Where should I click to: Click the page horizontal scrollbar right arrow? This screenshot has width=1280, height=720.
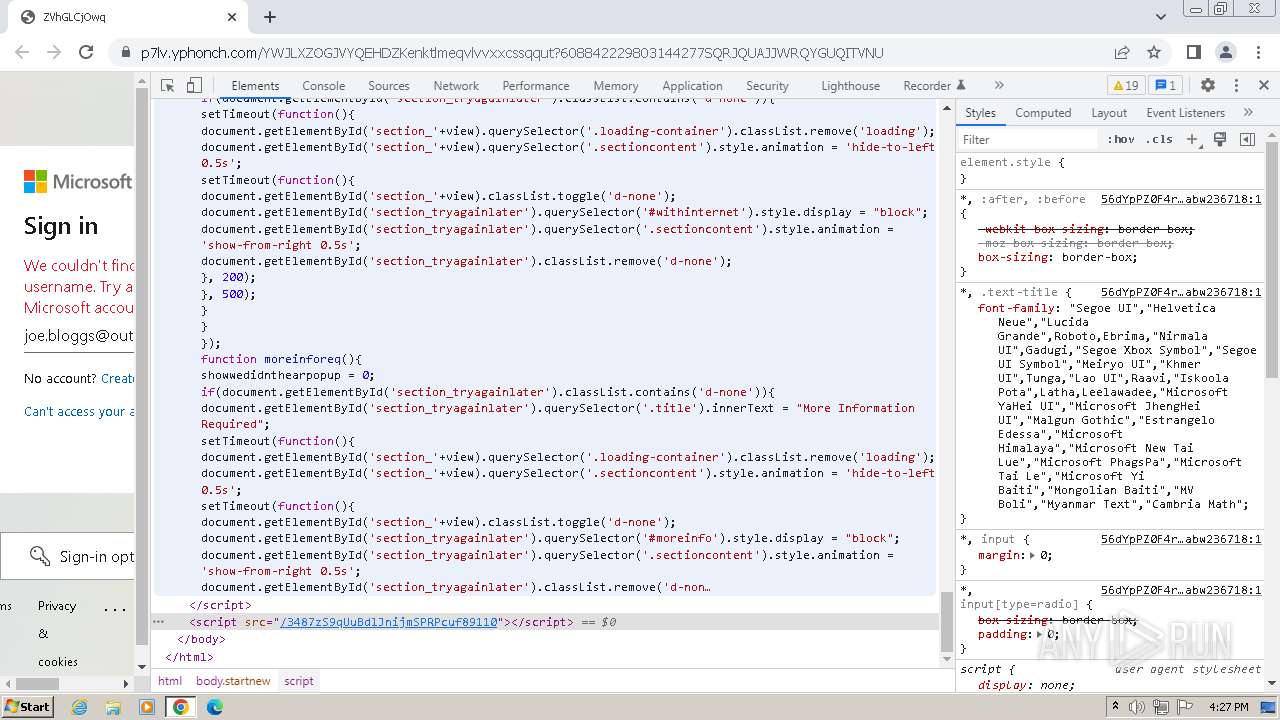coord(126,684)
